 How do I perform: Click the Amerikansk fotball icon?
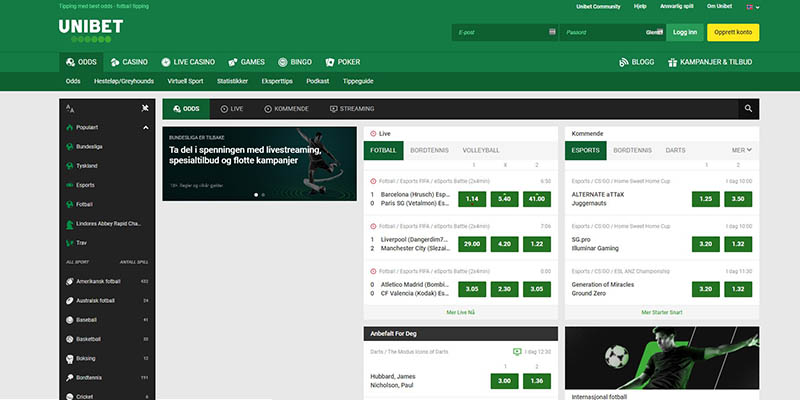point(70,282)
